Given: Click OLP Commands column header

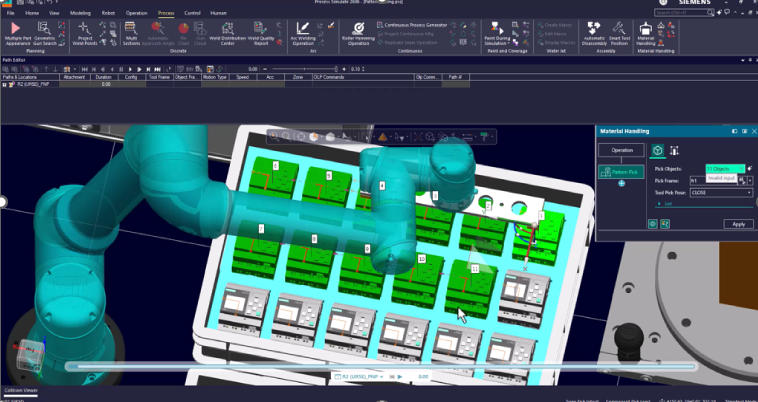Looking at the screenshot, I should 363,77.
